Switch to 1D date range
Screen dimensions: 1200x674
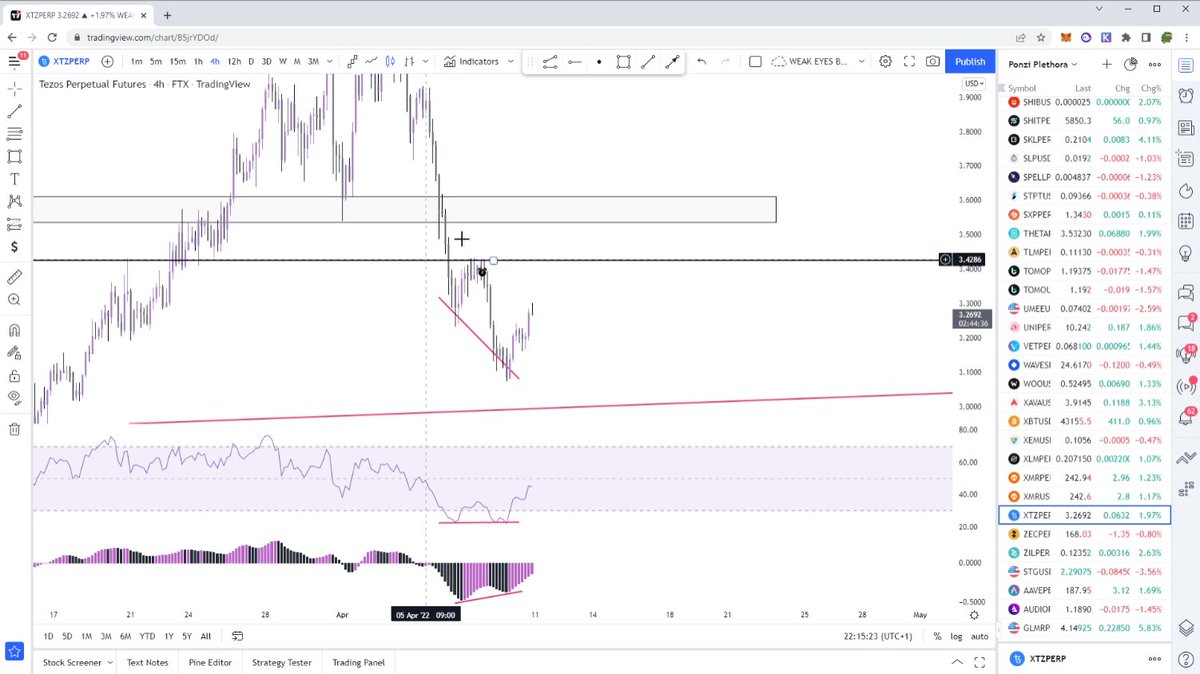pos(49,636)
